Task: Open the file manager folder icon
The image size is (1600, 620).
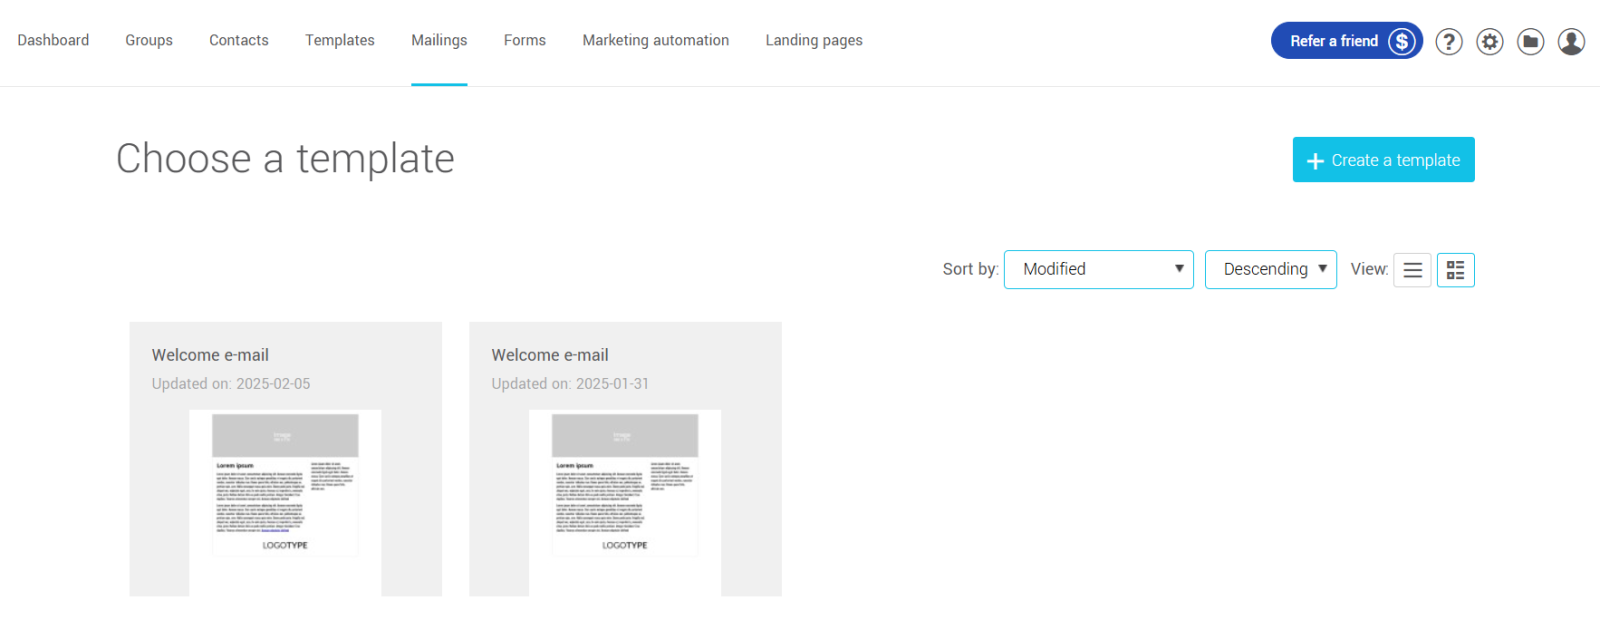Action: [1530, 41]
